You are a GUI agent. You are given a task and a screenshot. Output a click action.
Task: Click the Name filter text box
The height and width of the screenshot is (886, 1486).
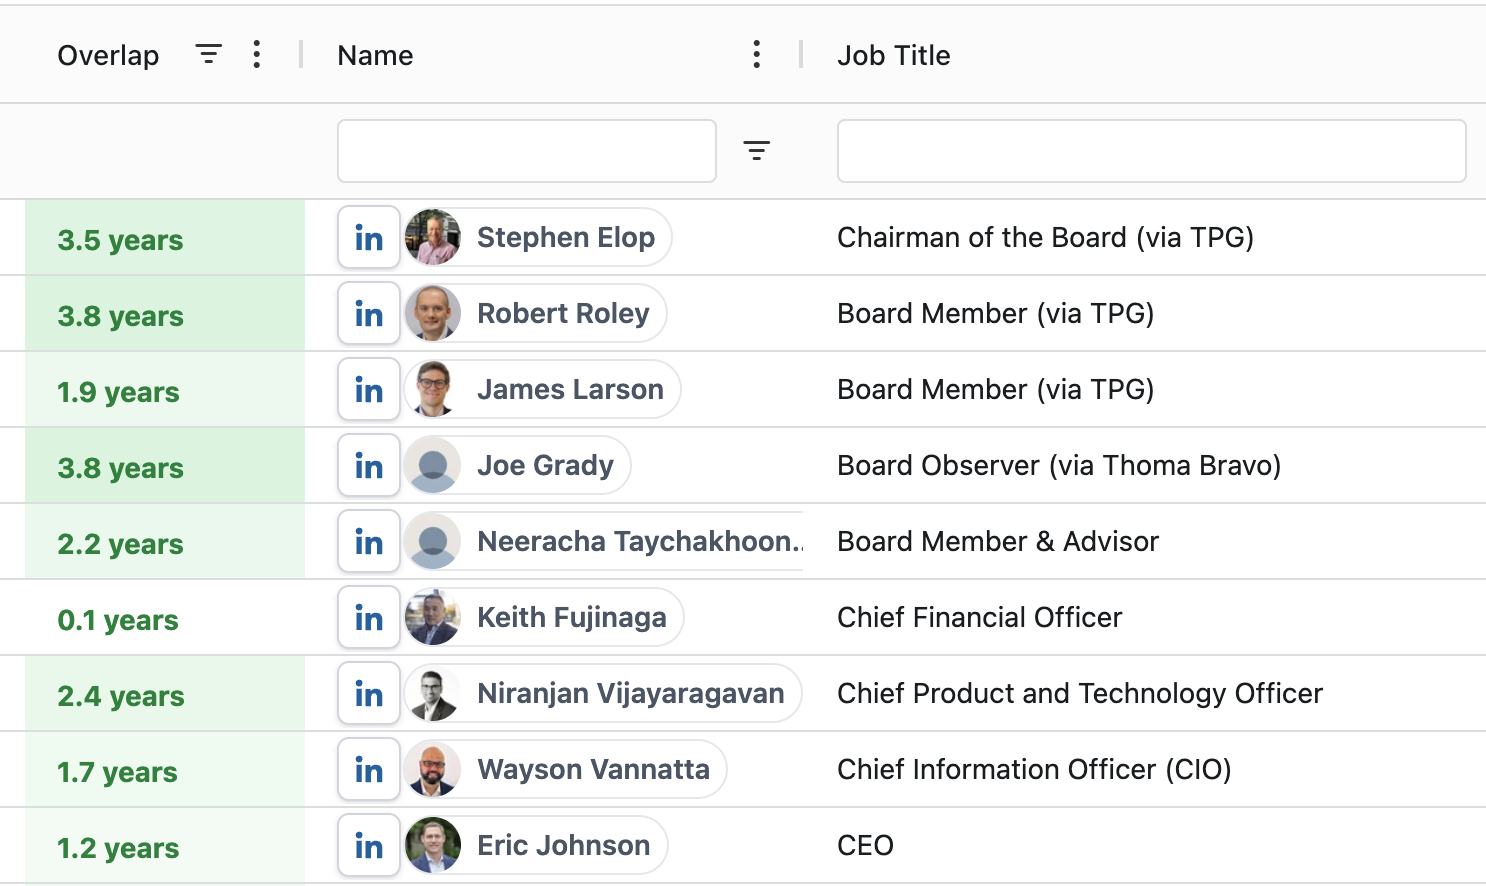[526, 151]
